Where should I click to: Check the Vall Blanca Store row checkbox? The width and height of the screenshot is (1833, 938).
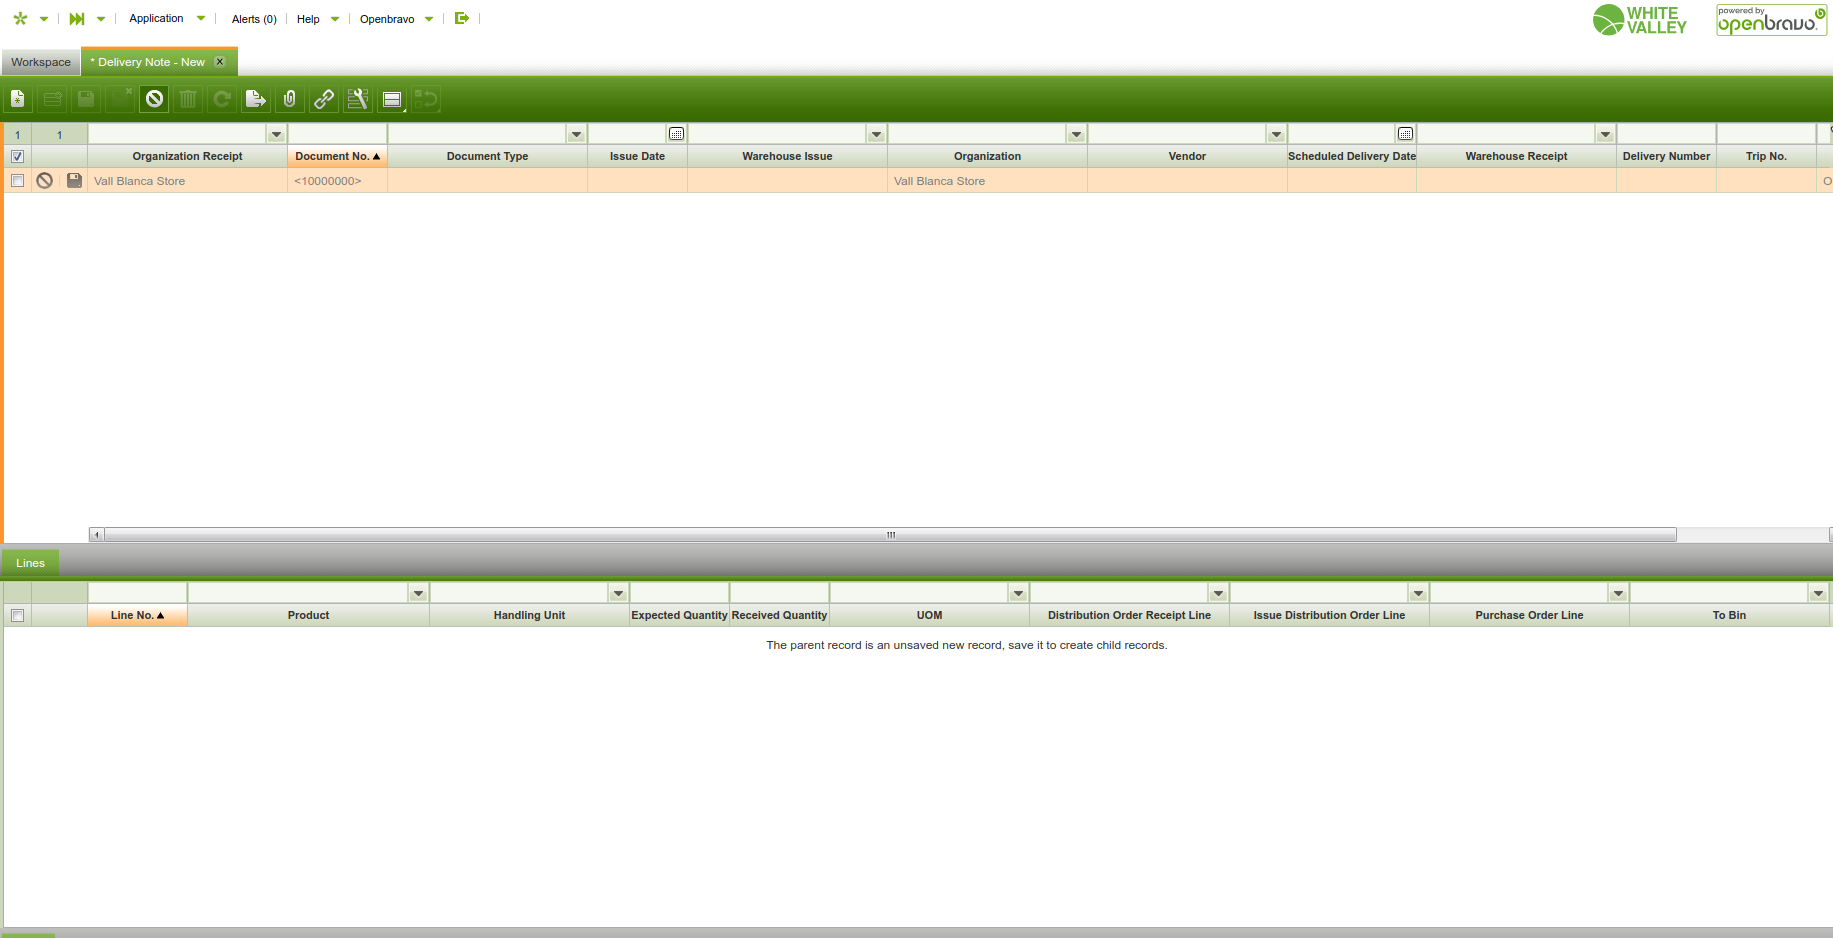pos(17,181)
